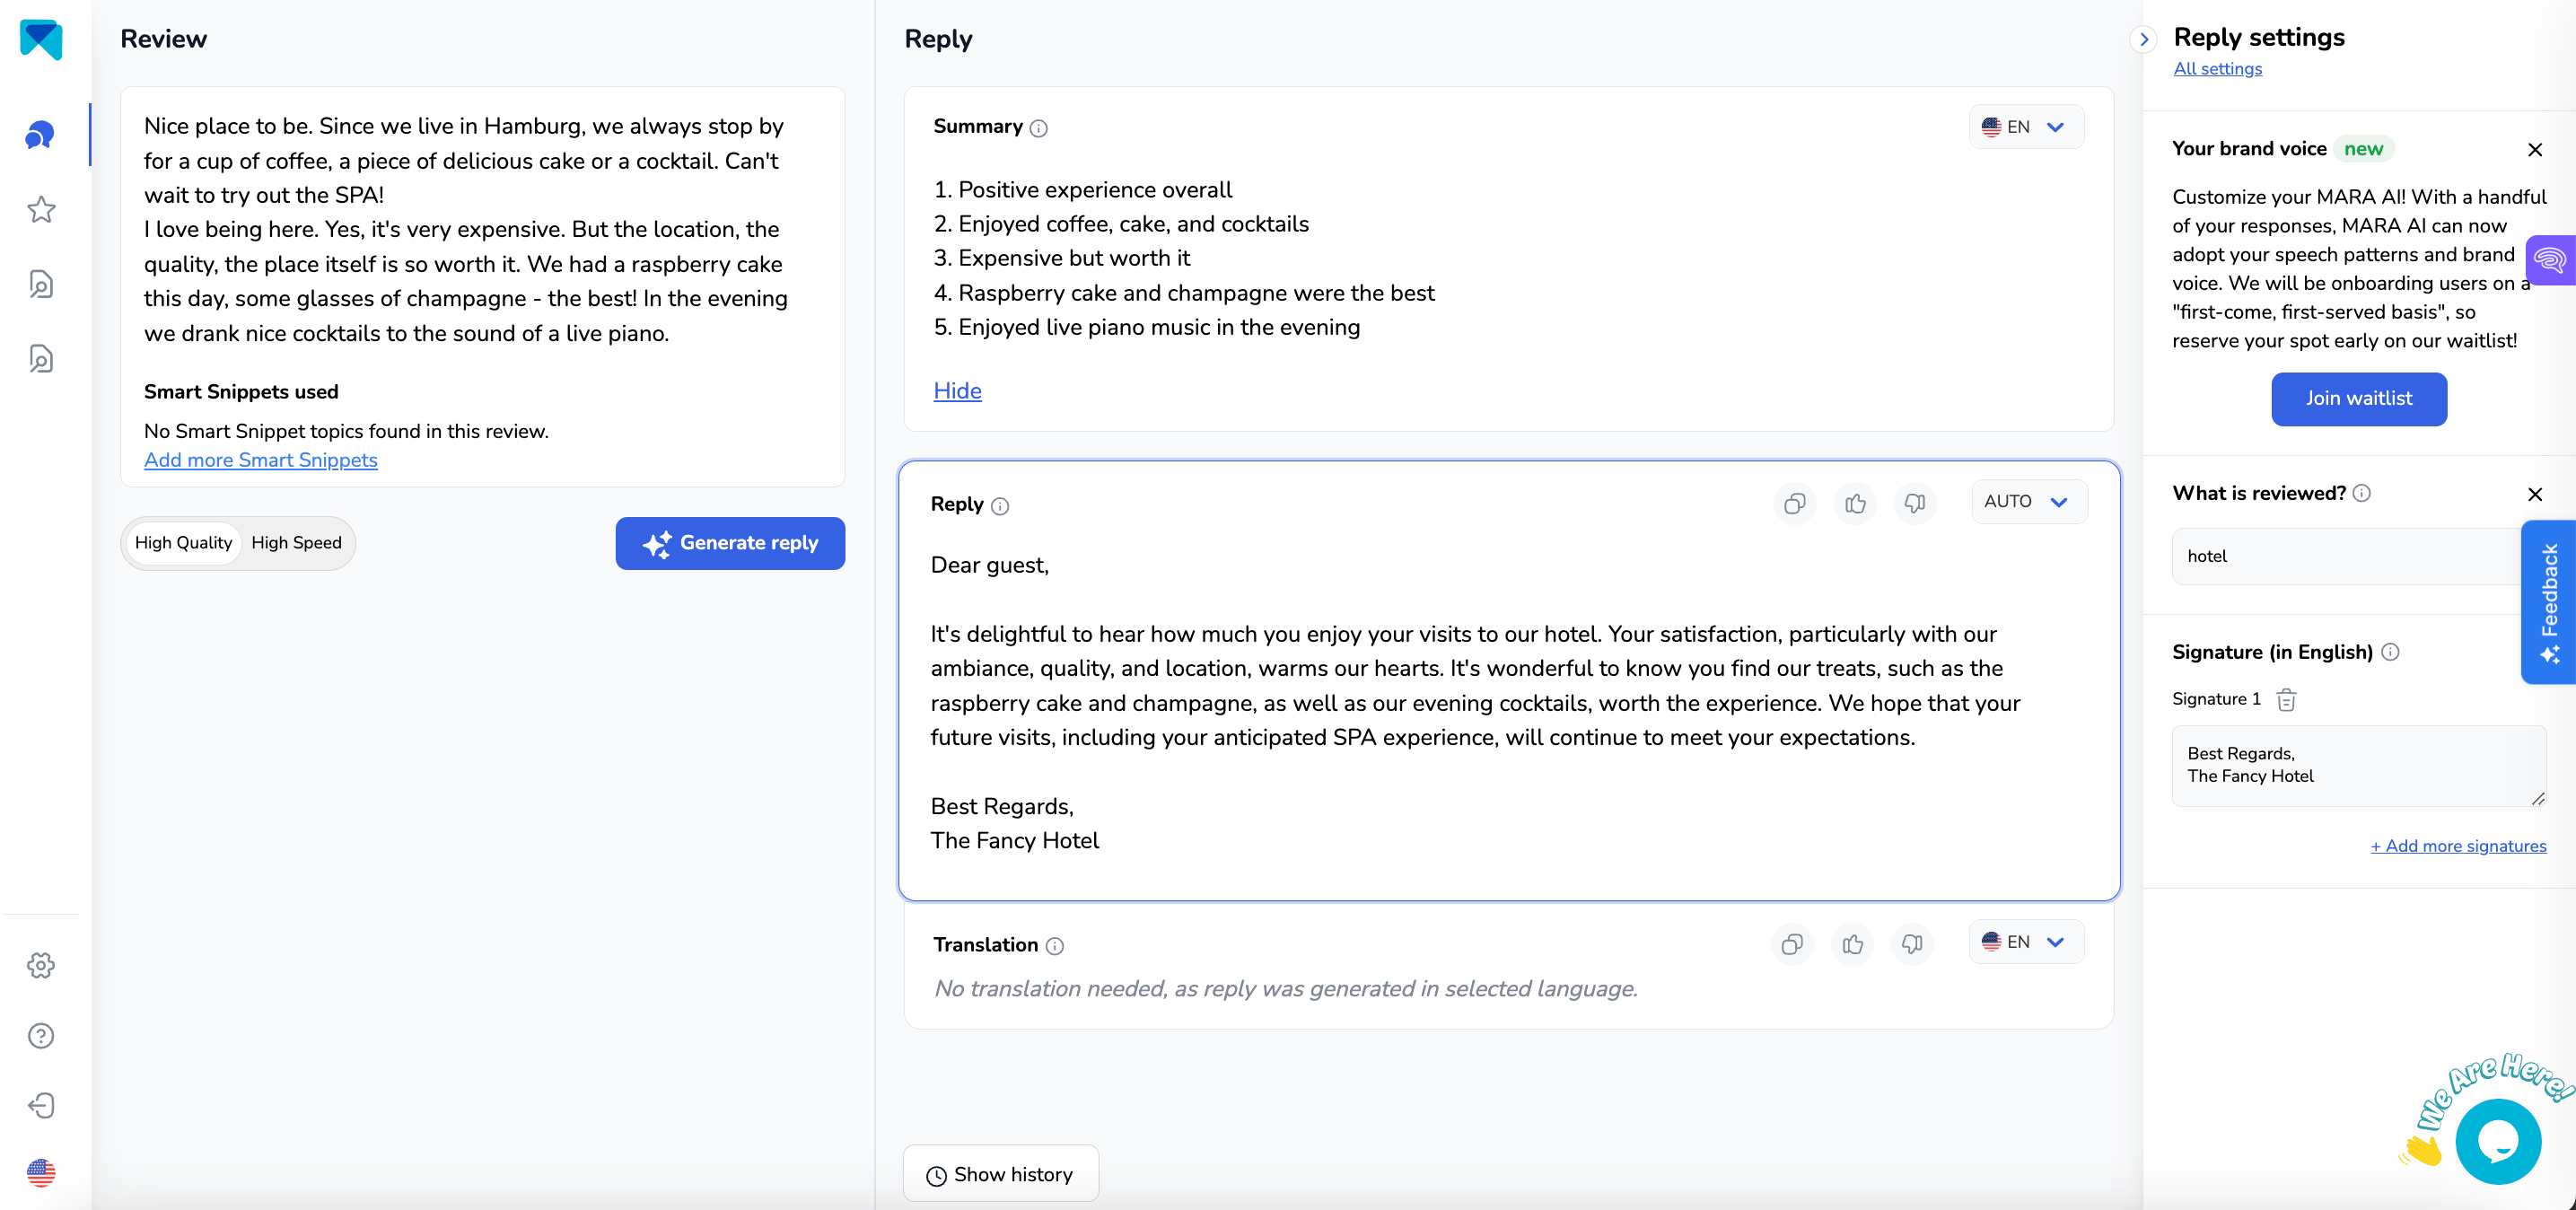
Task: Click the 'Smart Snippets used' heading
Action: coord(241,392)
